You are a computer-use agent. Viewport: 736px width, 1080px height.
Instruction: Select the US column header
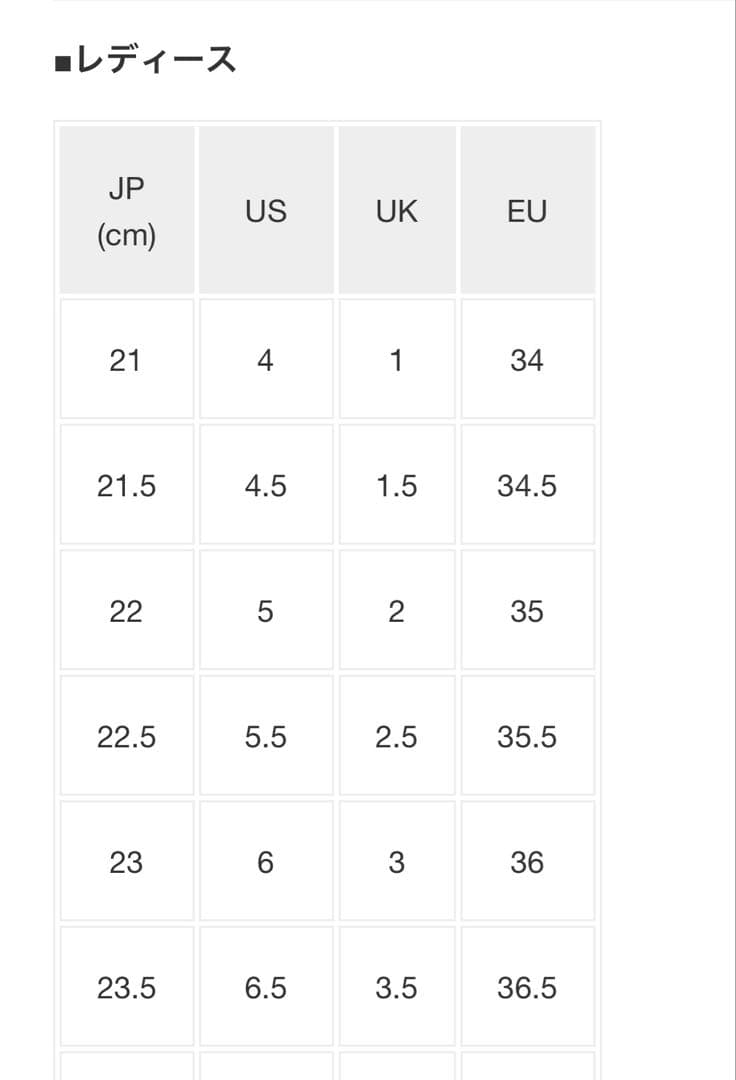(266, 211)
